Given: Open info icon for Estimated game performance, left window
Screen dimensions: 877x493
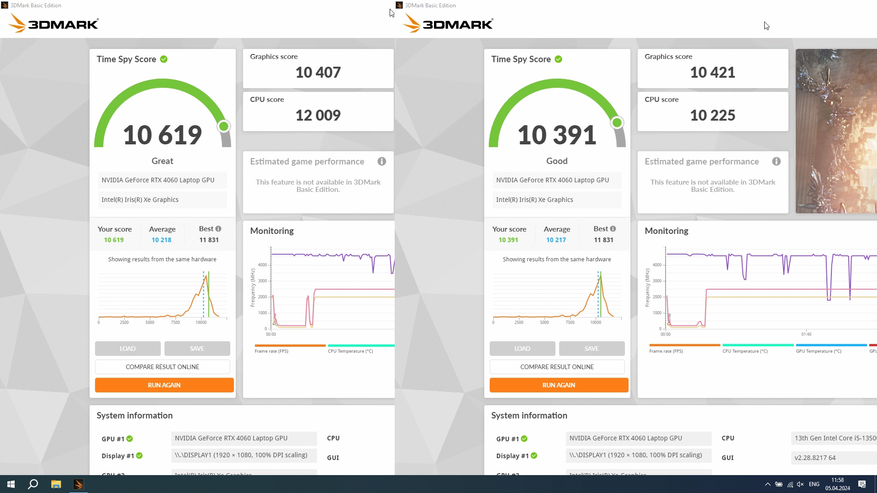Looking at the screenshot, I should click(382, 161).
